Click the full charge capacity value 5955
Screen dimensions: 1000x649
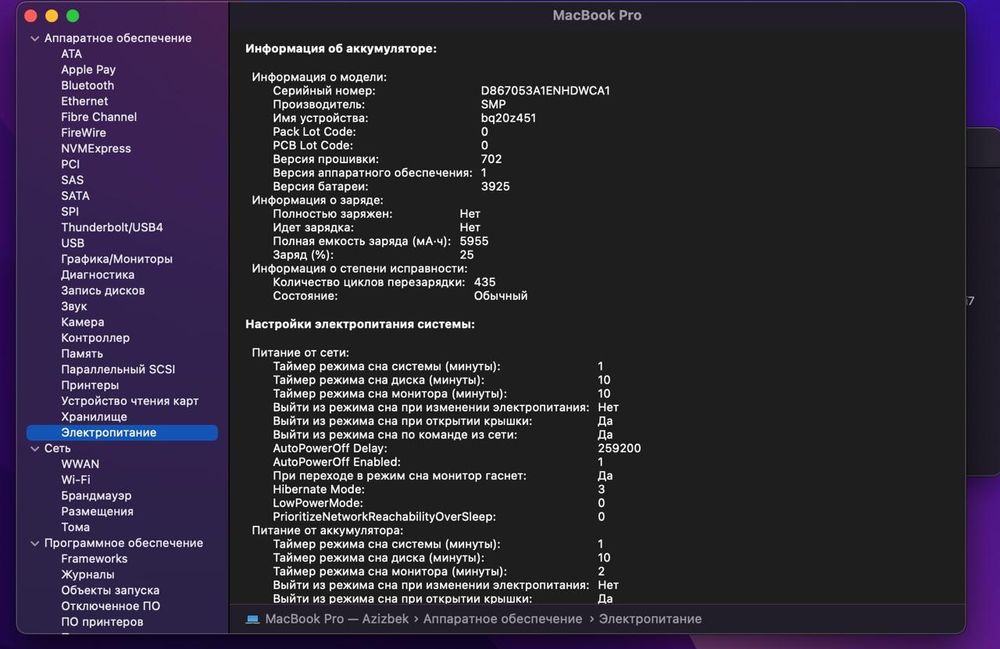pyautogui.click(x=474, y=242)
